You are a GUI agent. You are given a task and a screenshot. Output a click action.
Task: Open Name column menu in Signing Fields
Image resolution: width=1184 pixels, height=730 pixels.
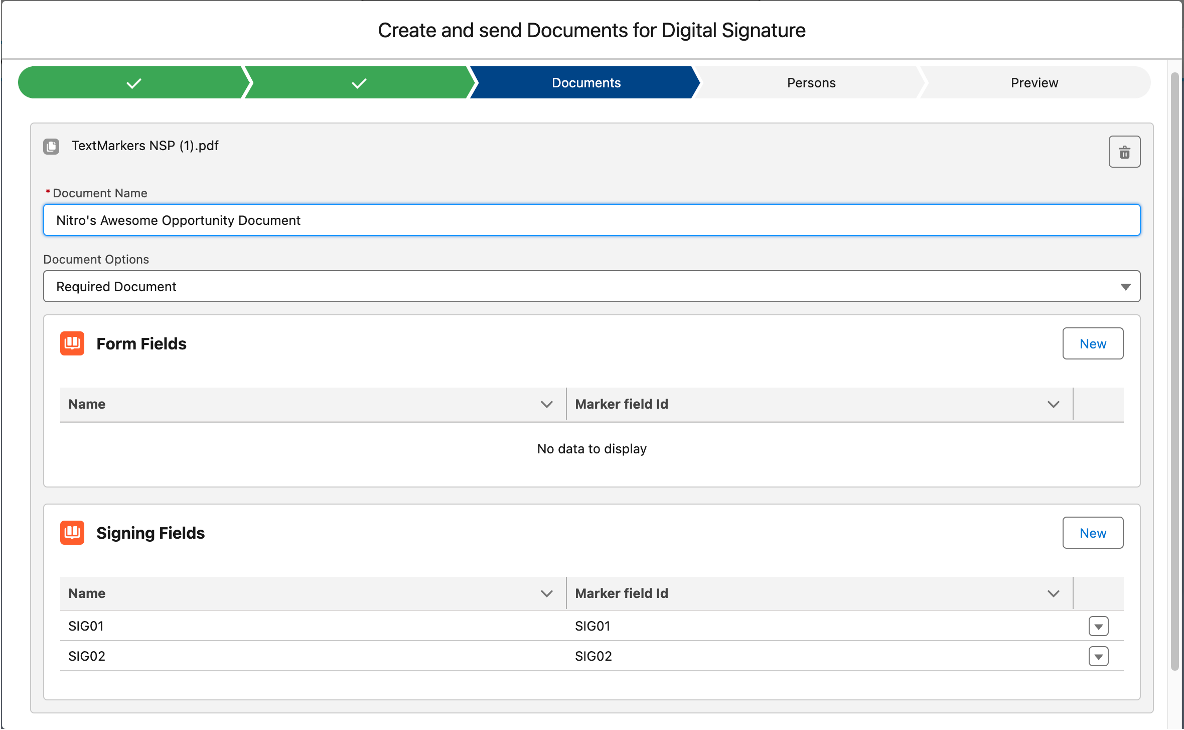point(546,594)
